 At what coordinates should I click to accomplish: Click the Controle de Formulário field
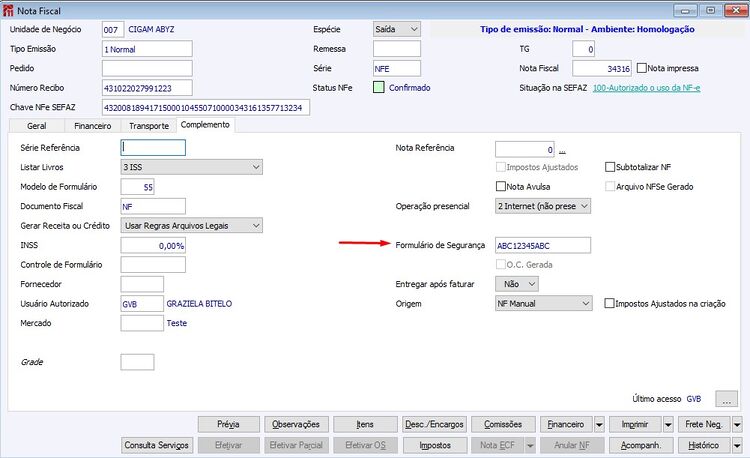(x=153, y=264)
